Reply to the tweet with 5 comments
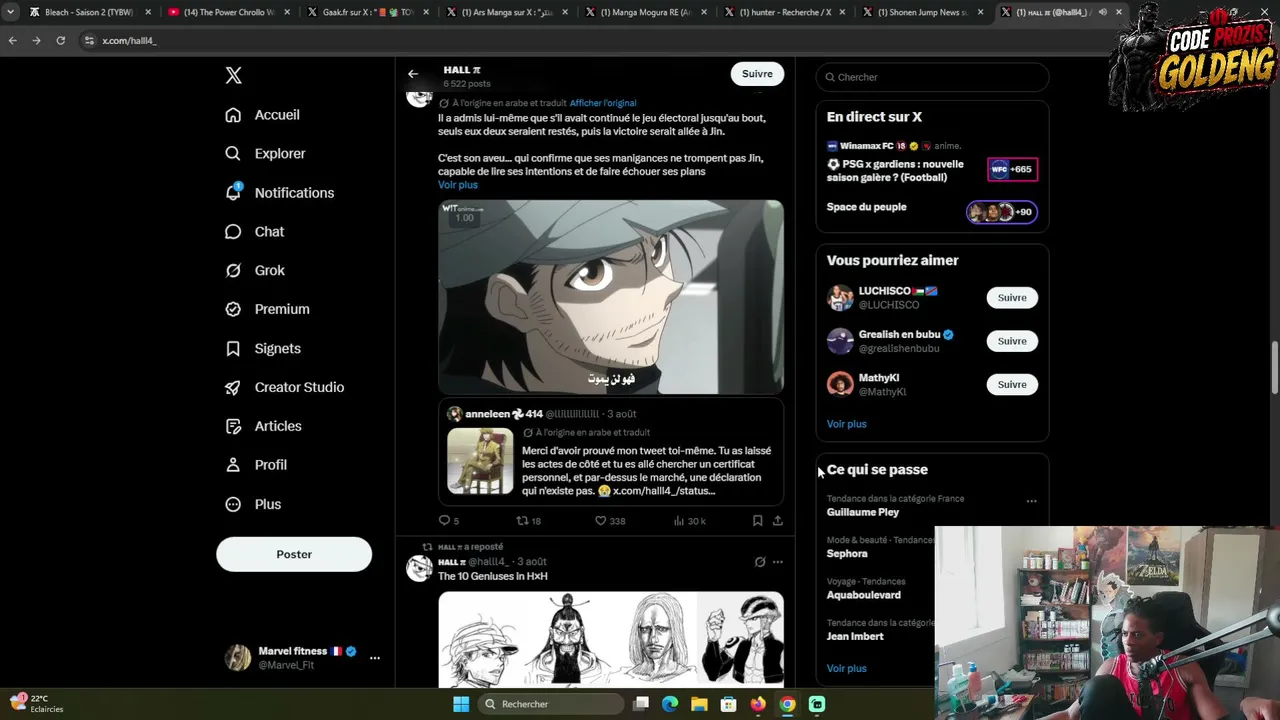This screenshot has width=1280, height=720. 449,521
